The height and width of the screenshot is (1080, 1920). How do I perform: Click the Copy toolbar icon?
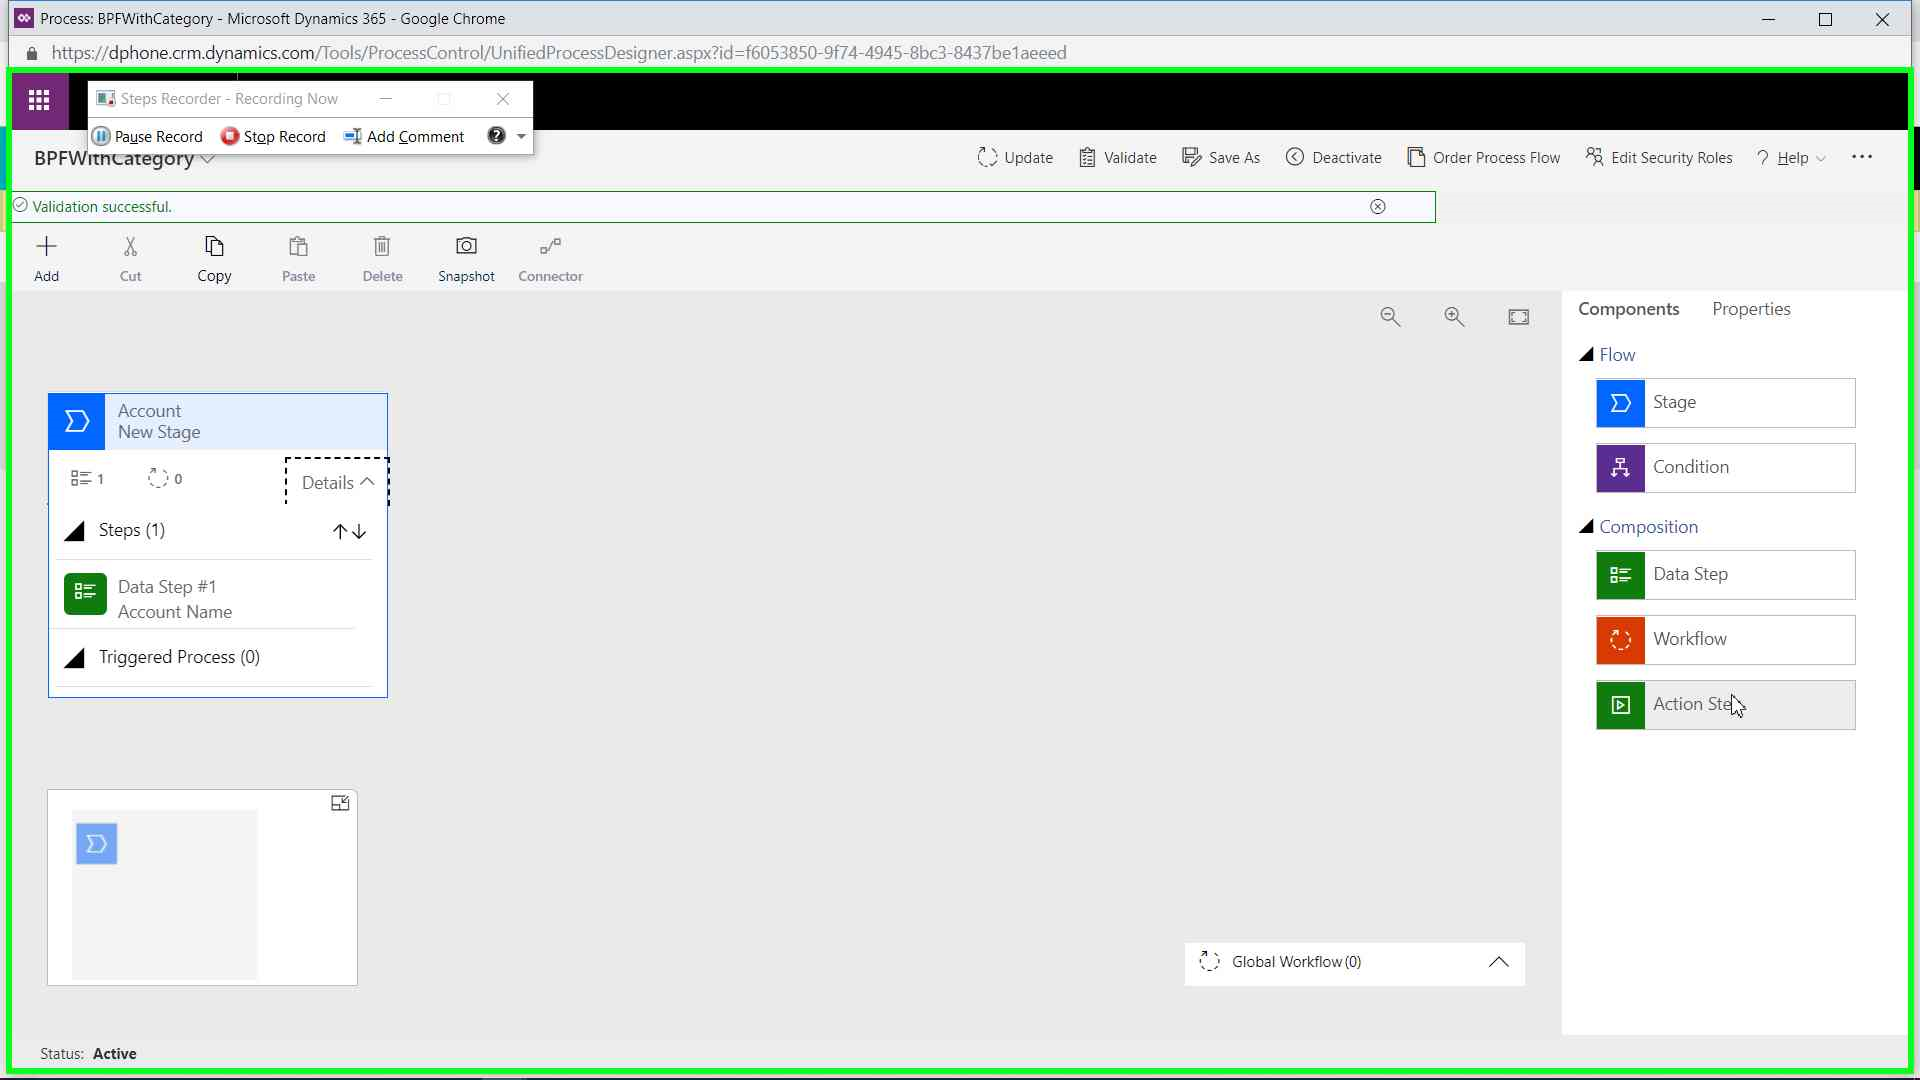coord(214,258)
